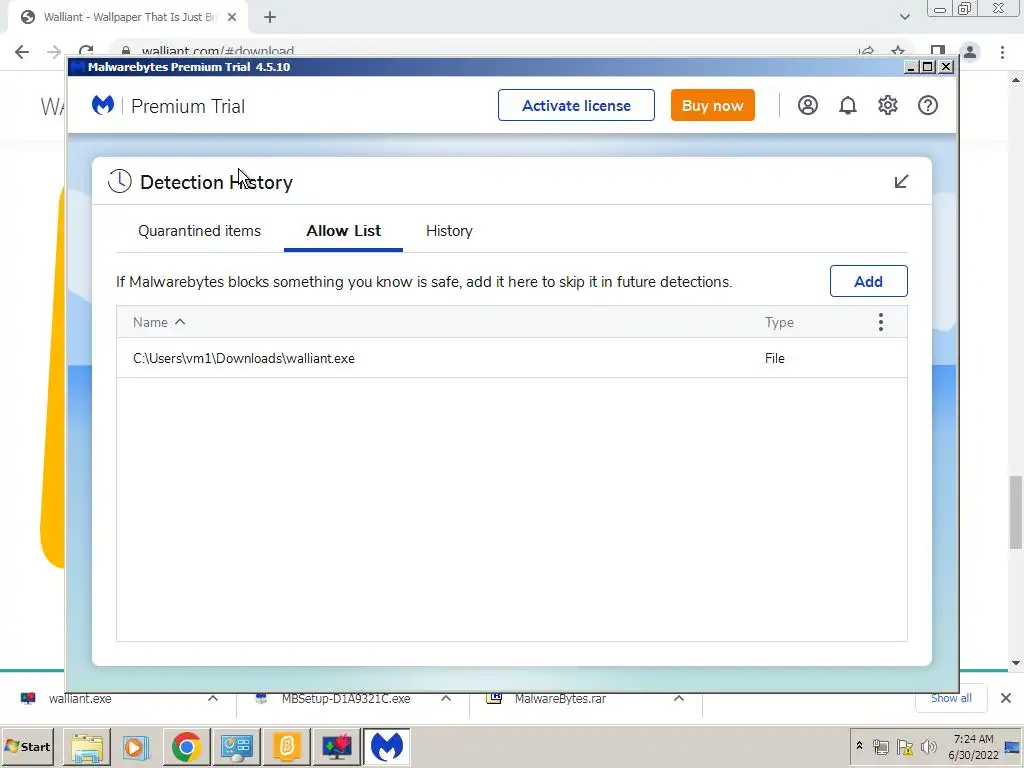This screenshot has height=768, width=1024.
Task: Click the Type column header
Action: click(x=779, y=322)
